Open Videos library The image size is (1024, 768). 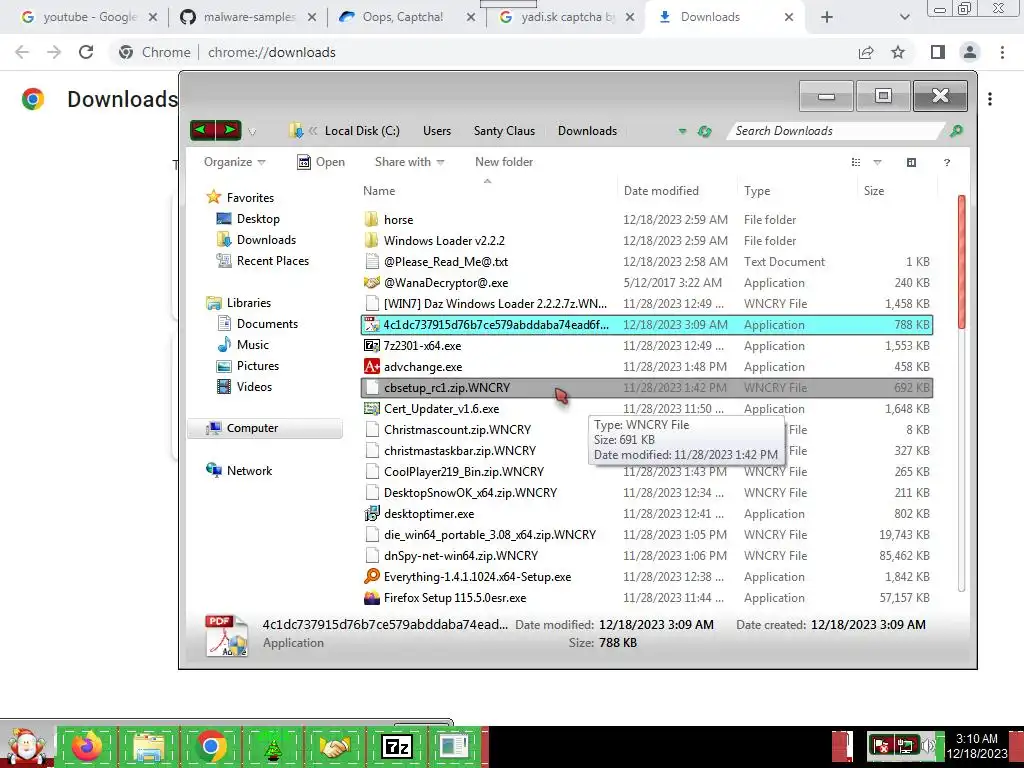[244, 387]
